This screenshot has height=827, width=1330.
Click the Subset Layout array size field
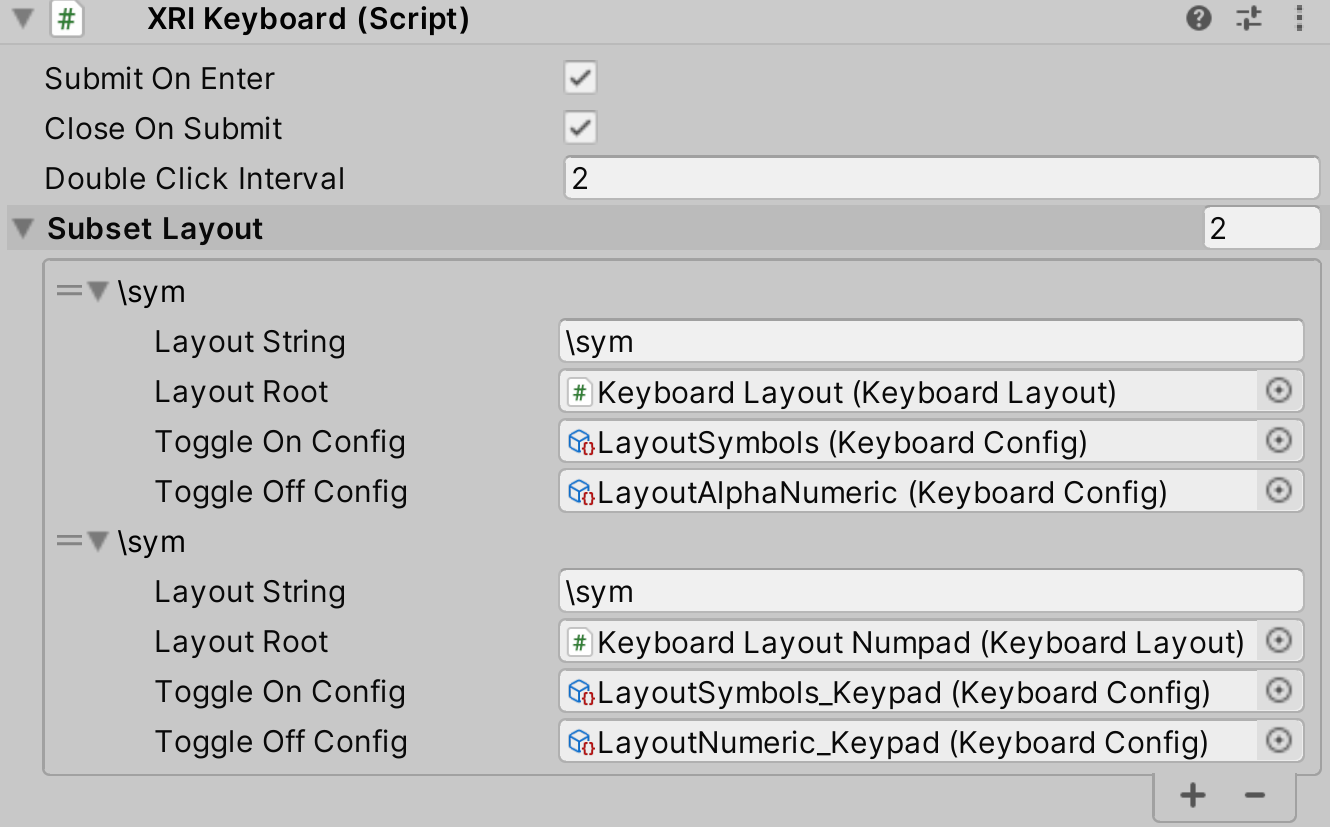point(1262,228)
